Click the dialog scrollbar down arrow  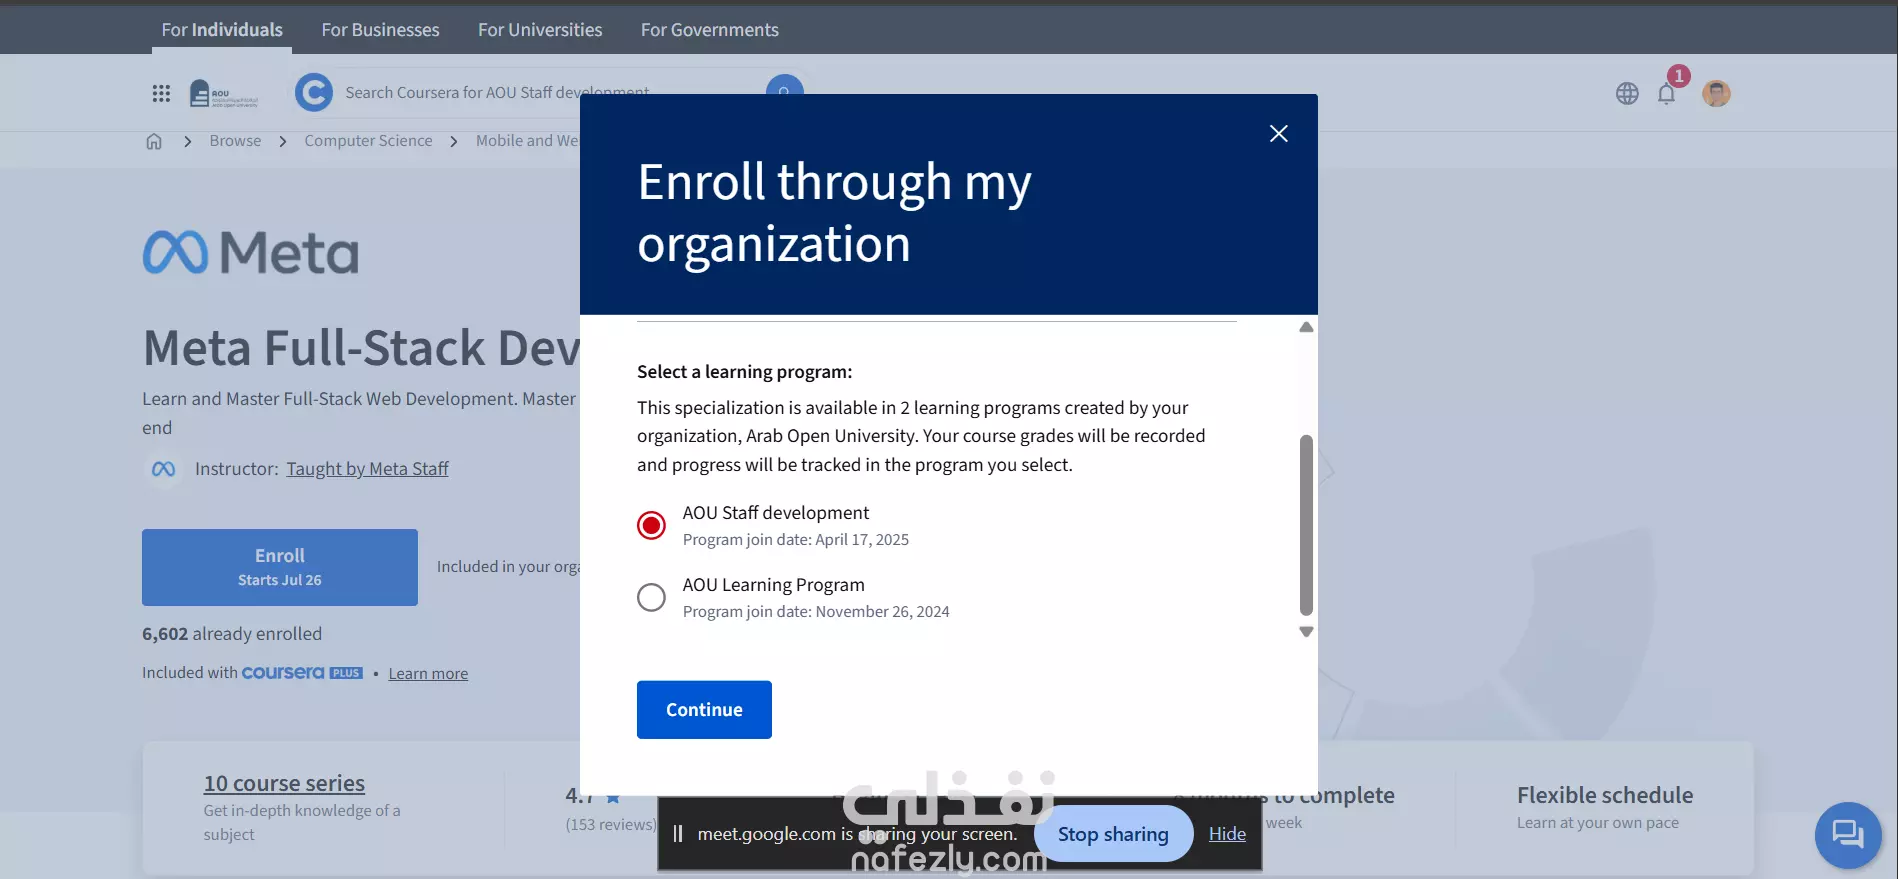coord(1306,632)
